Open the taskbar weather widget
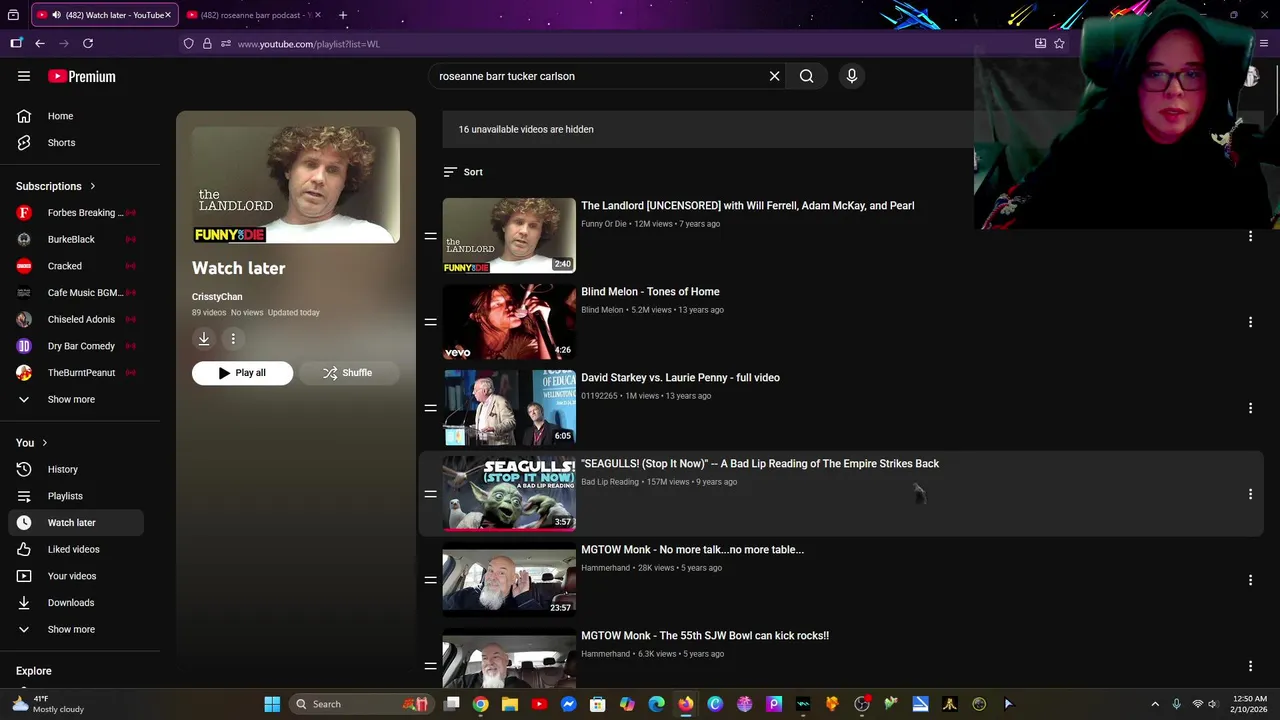 tap(48, 704)
